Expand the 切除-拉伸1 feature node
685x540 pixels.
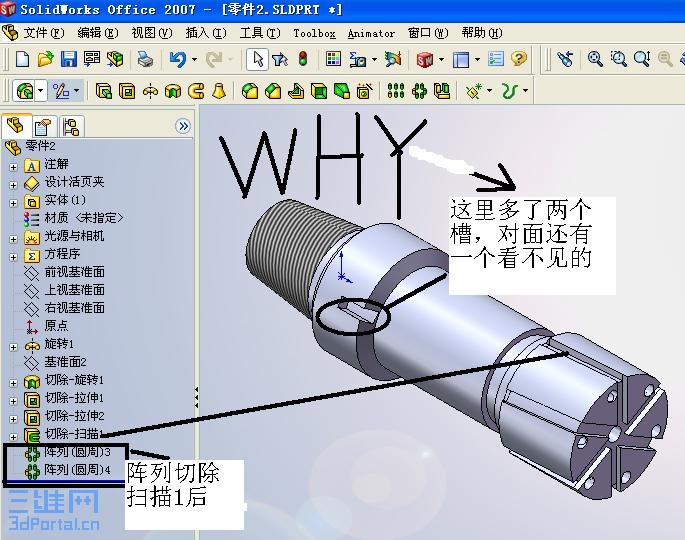point(13,401)
